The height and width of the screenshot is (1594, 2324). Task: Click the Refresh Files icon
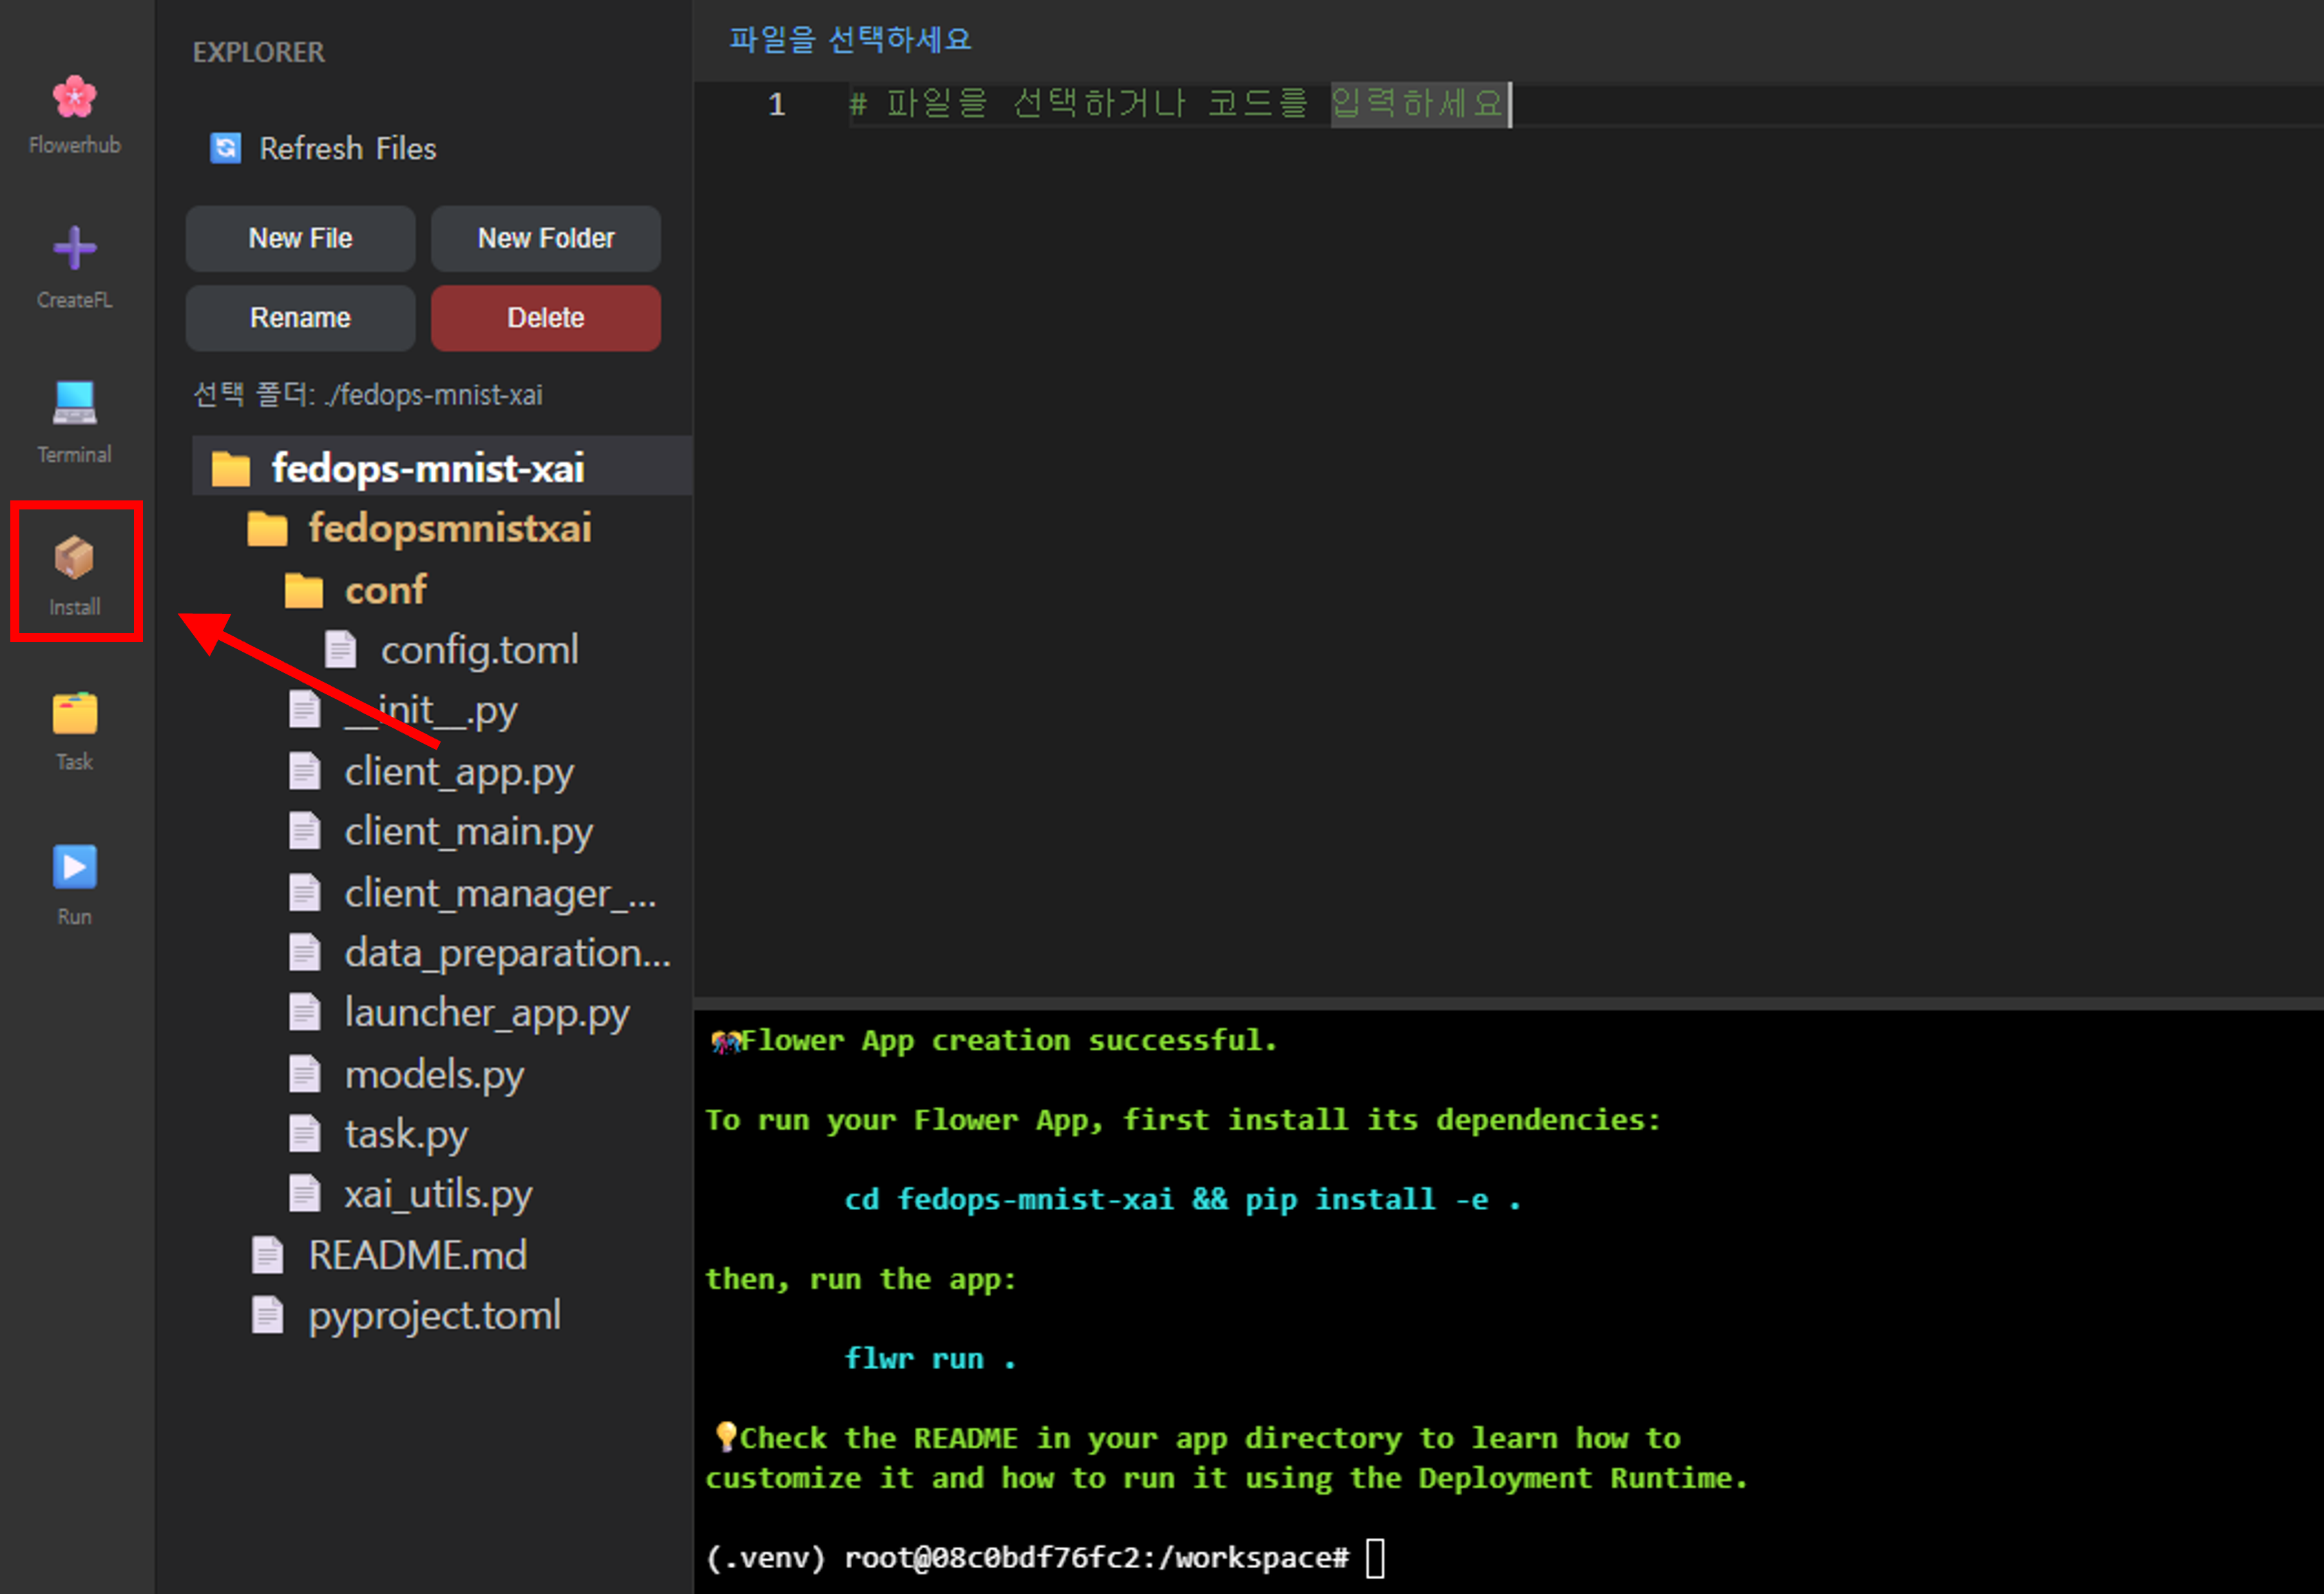pos(225,148)
